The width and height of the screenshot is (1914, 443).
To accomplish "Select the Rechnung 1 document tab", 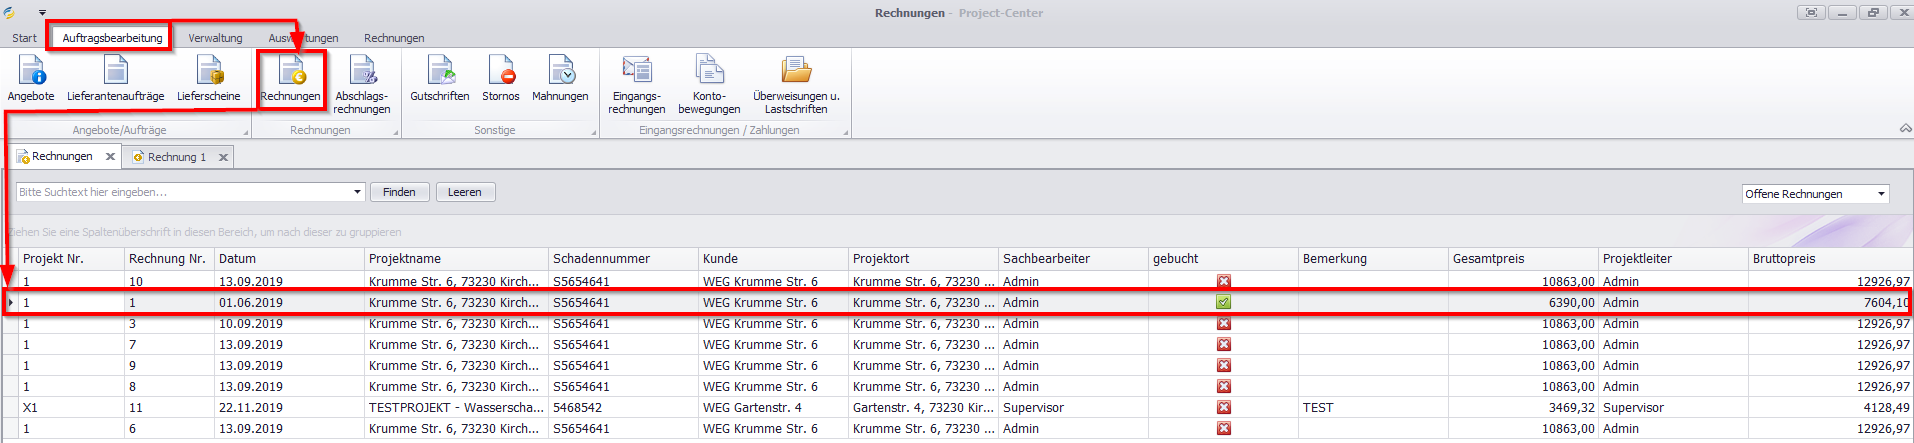I will pyautogui.click(x=176, y=157).
